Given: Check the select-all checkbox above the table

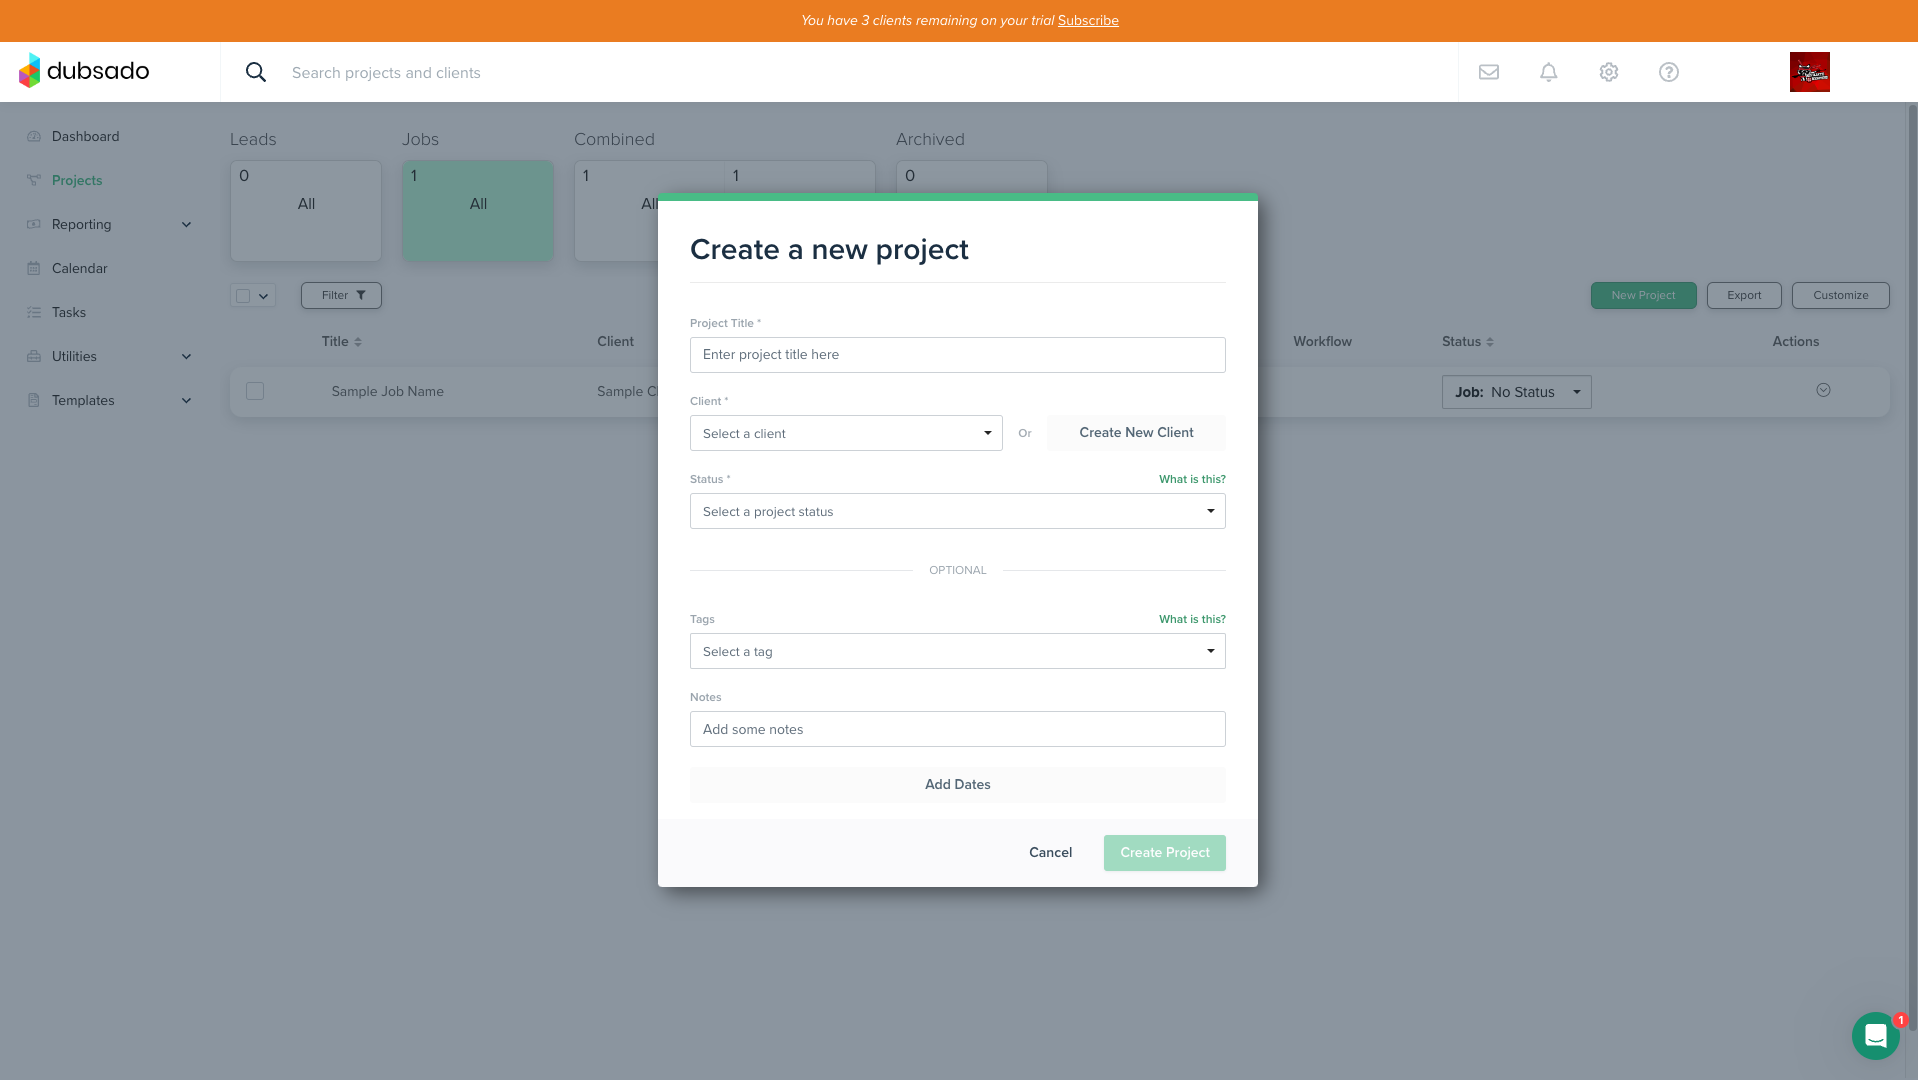Looking at the screenshot, I should pos(241,295).
